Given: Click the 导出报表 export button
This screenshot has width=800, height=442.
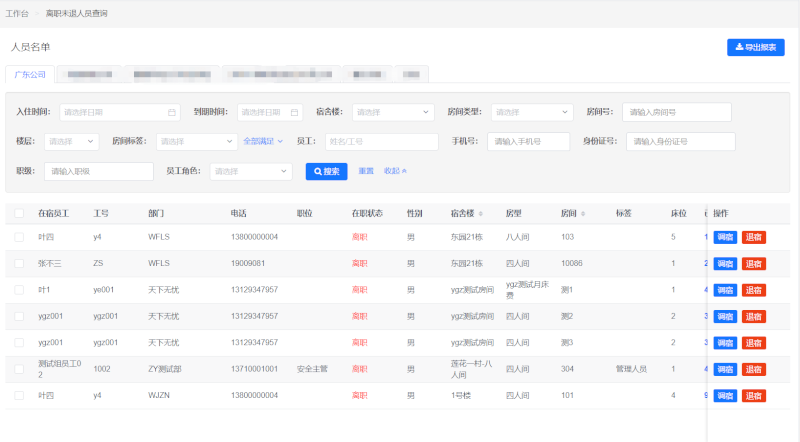Looking at the screenshot, I should point(756,47).
